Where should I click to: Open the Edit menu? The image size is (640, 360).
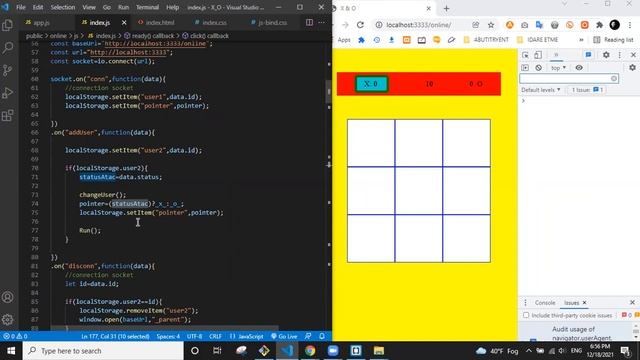(x=38, y=7)
